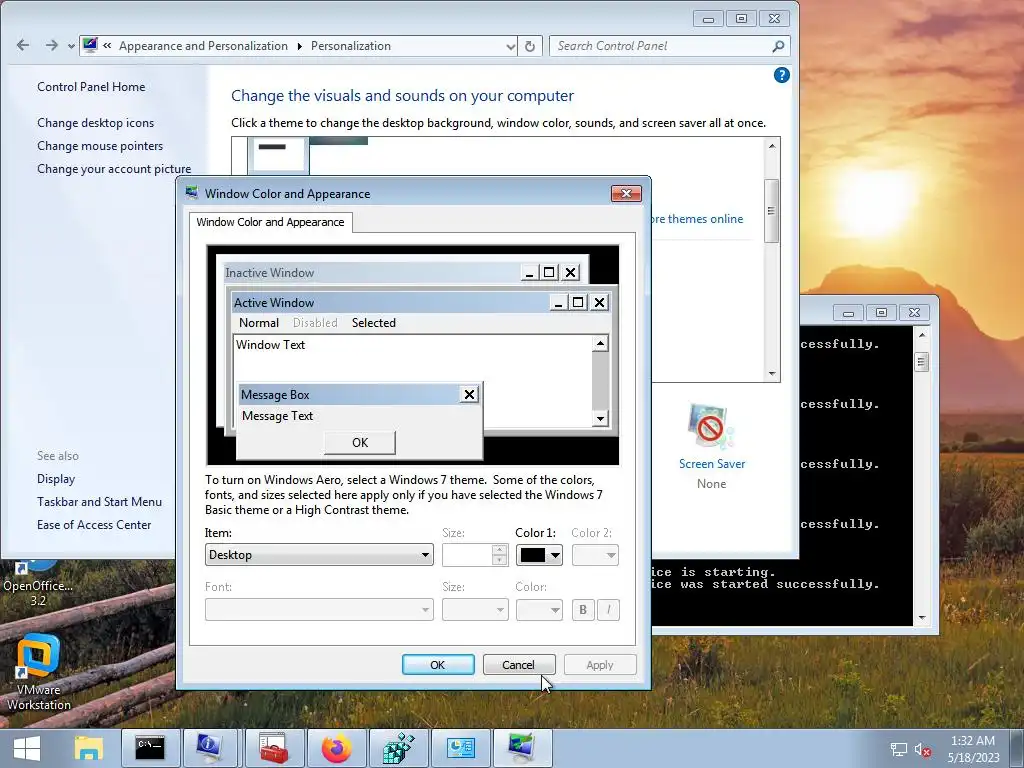Launch Firefox from the taskbar
1024x768 pixels.
tap(336, 748)
